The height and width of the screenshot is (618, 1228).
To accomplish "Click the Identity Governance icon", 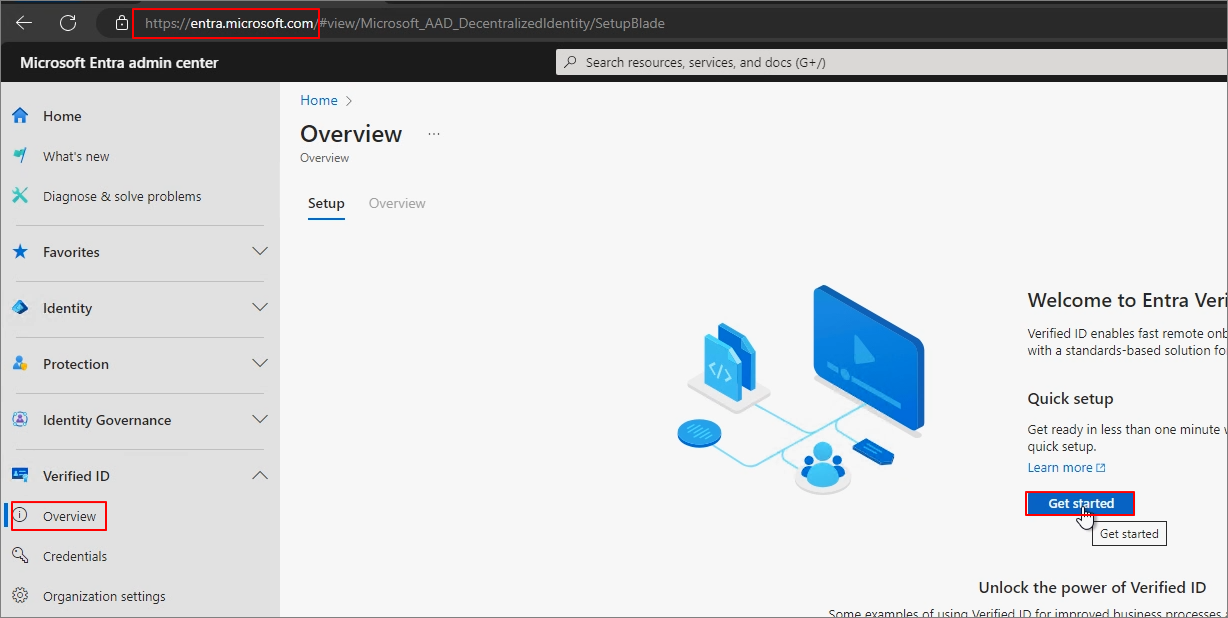I will pyautogui.click(x=20, y=420).
